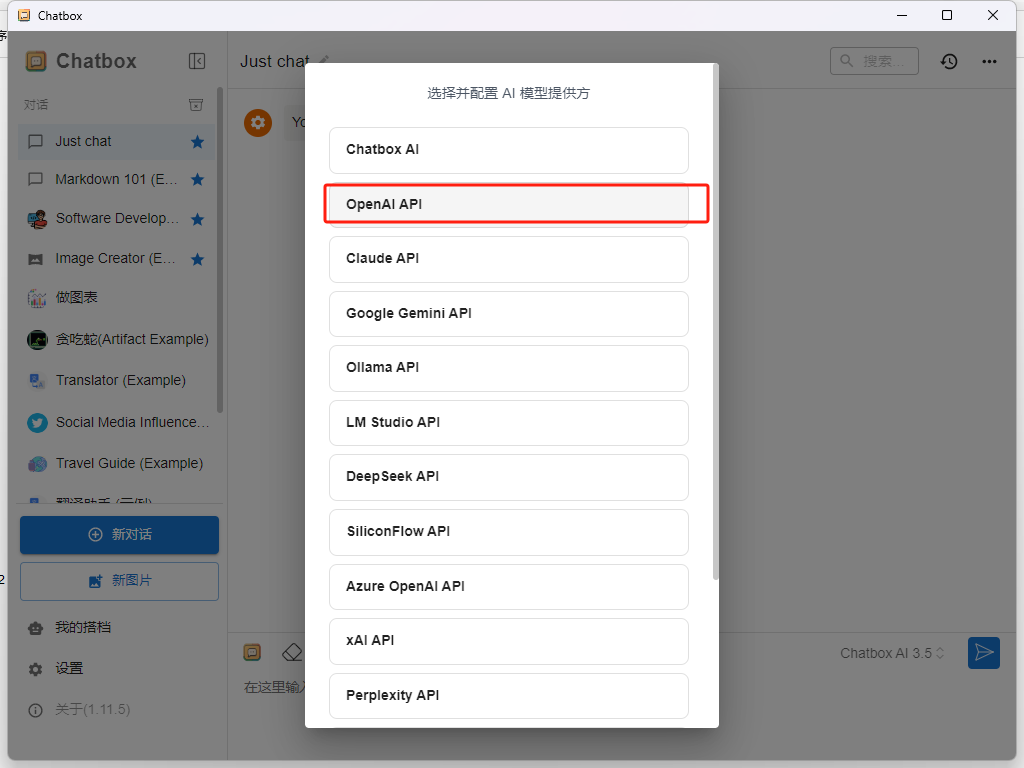Start a new chat with 新对话
The height and width of the screenshot is (768, 1024).
coord(120,535)
